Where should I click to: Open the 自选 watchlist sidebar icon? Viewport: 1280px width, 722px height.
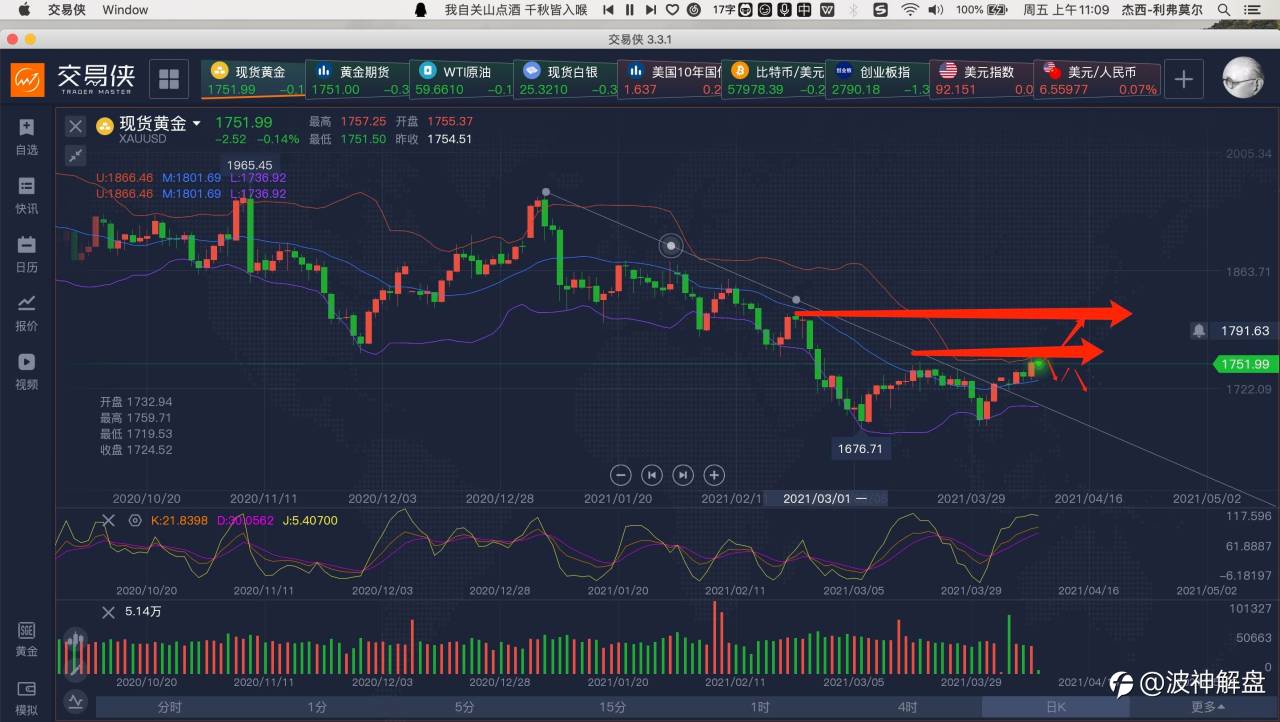(26, 136)
